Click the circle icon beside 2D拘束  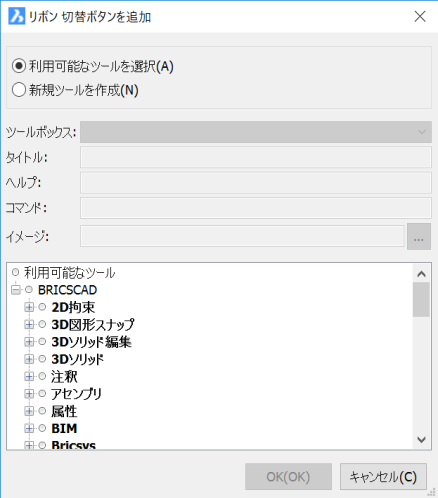[42, 307]
